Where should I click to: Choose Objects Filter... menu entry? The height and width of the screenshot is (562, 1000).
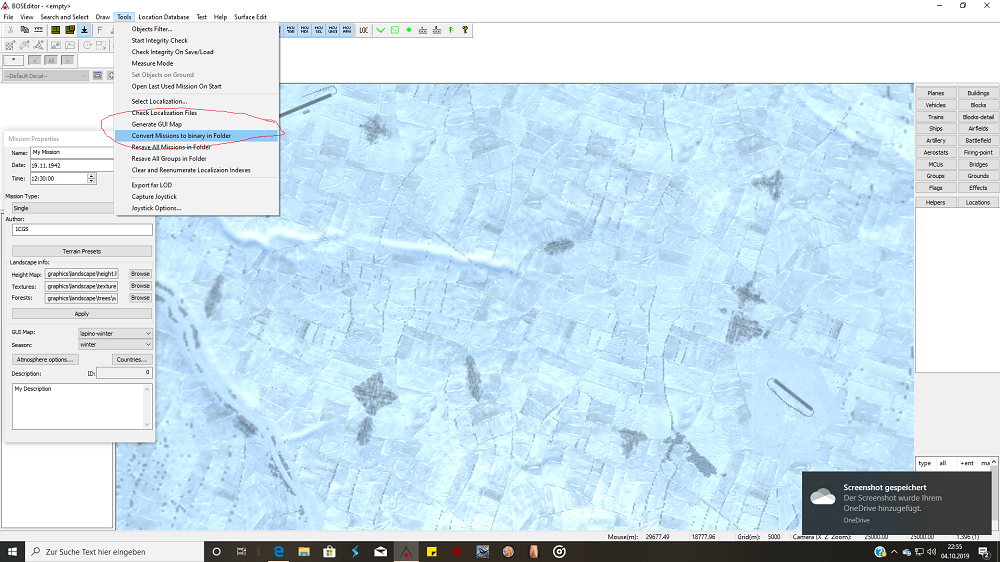(196, 29)
